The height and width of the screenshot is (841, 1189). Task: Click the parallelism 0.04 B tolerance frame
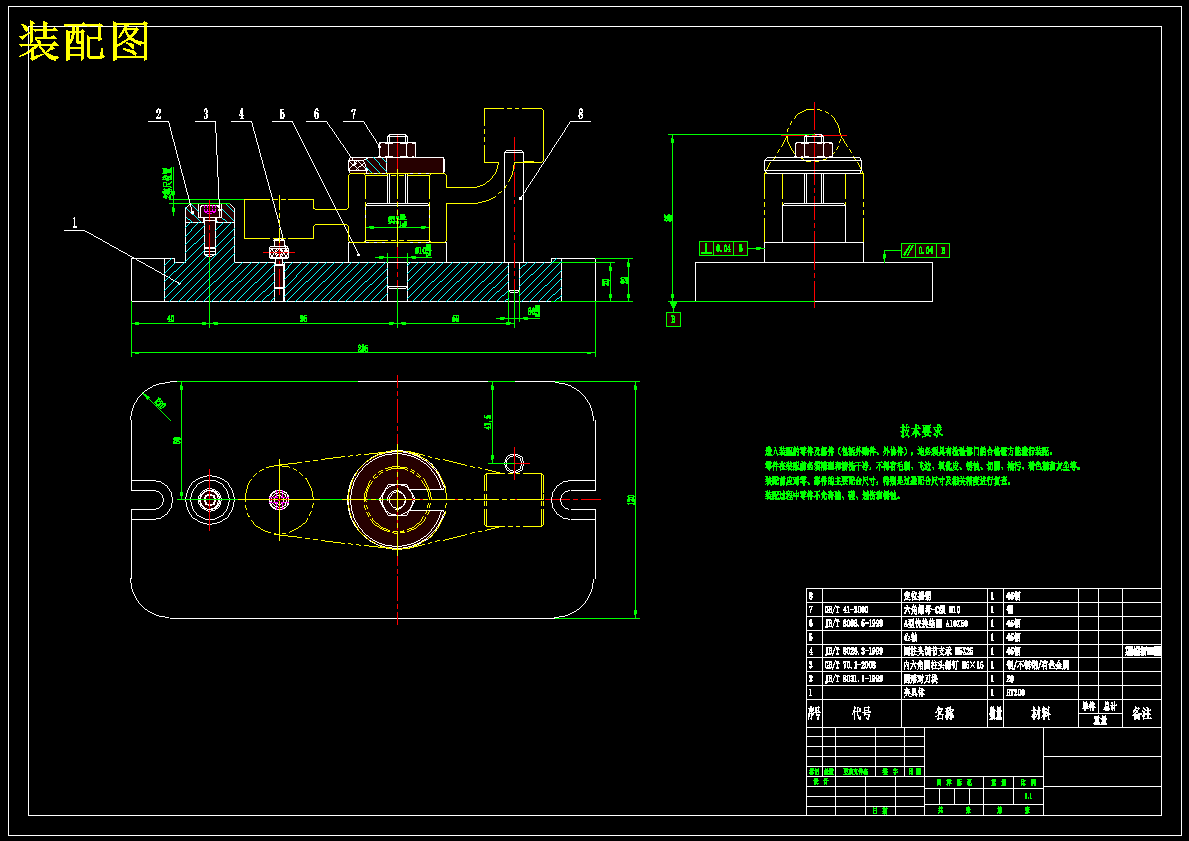point(925,249)
